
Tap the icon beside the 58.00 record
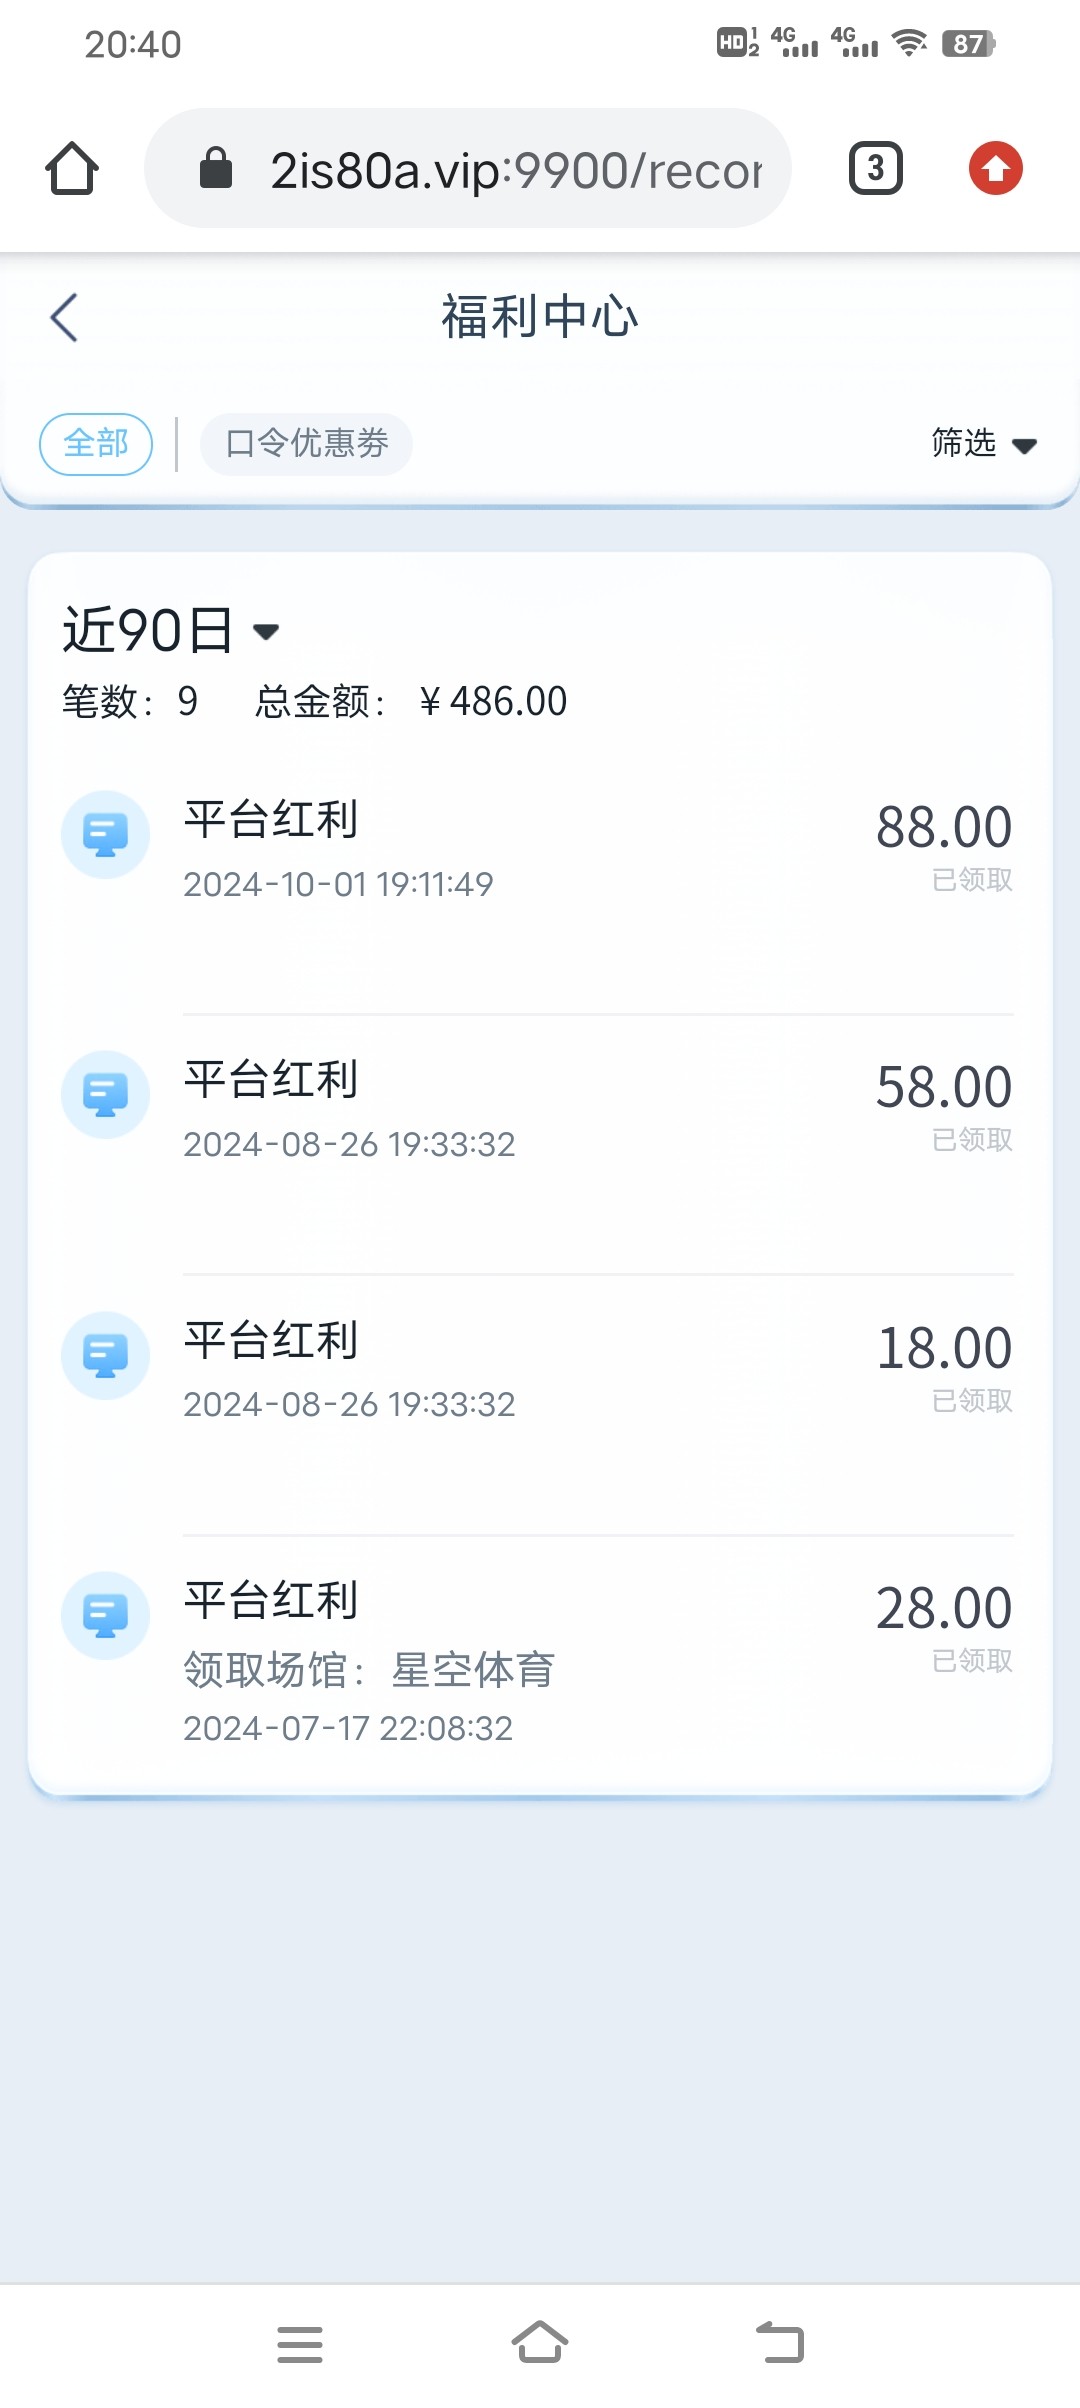105,1095
